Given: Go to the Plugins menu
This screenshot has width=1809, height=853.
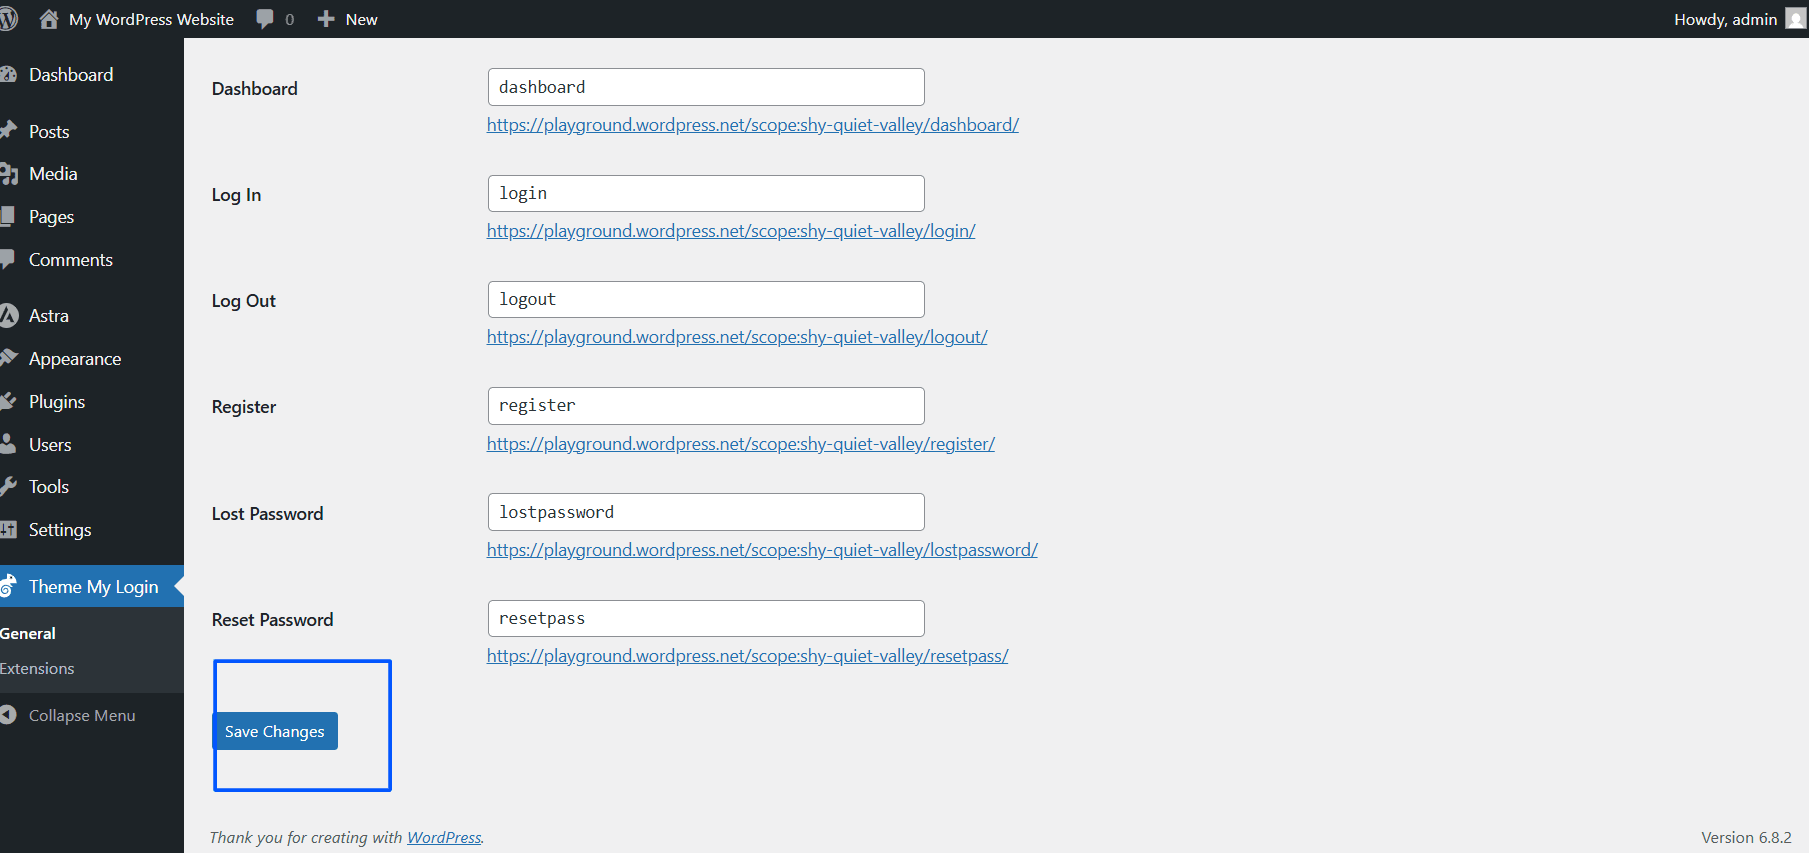Looking at the screenshot, I should click(57, 402).
